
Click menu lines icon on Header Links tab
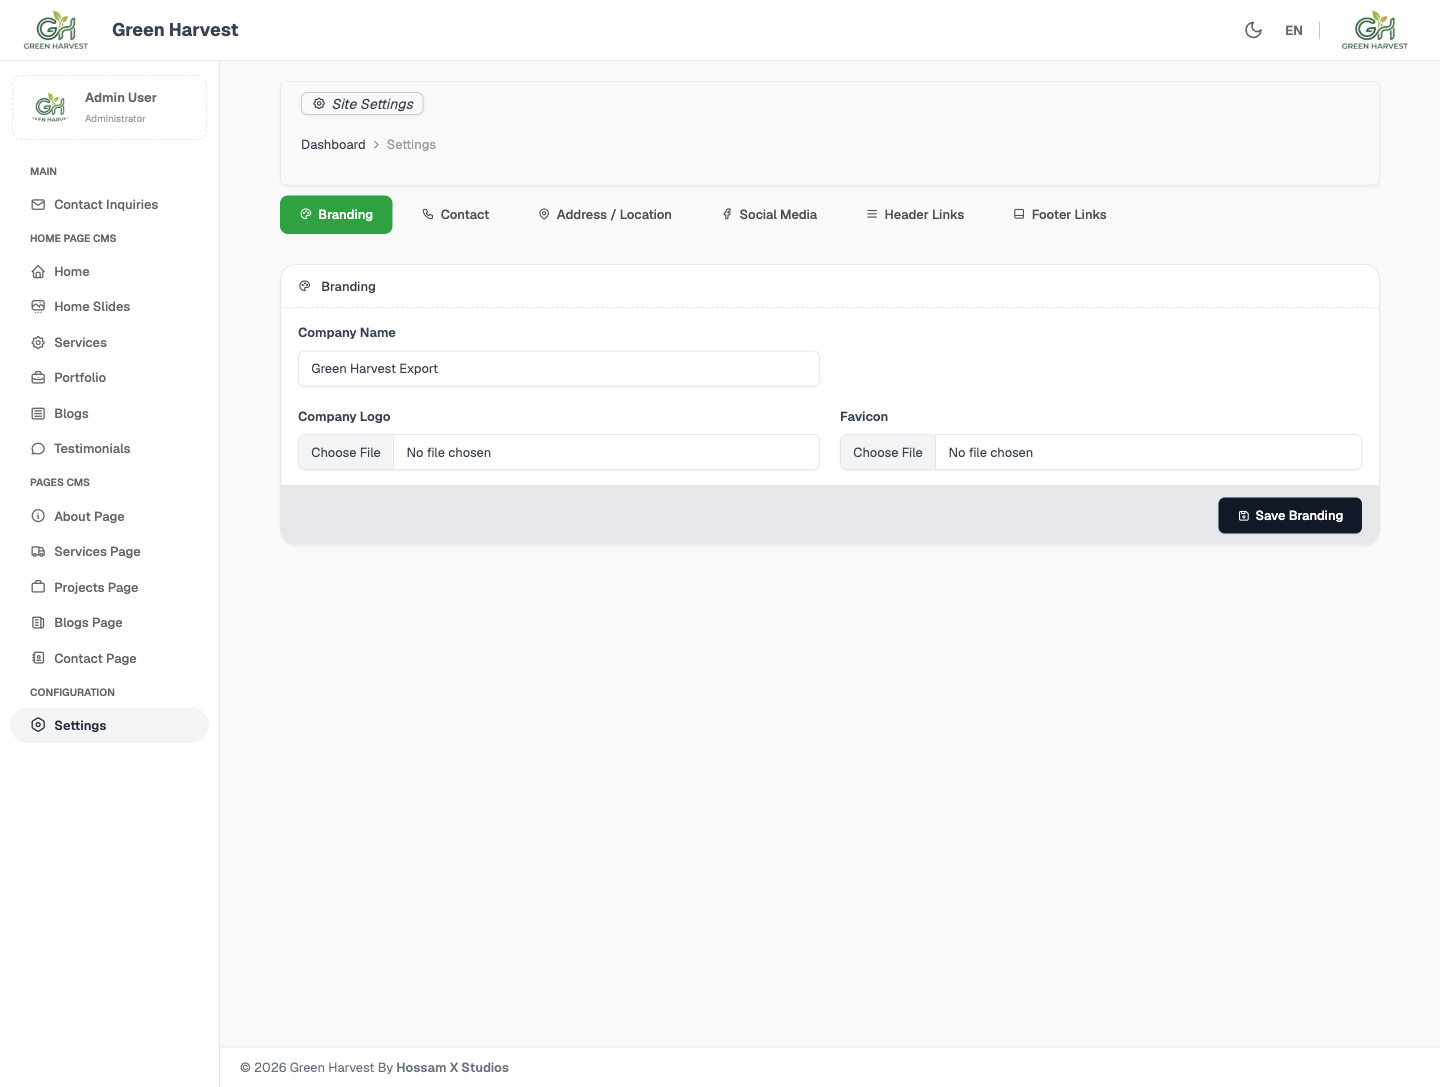872,214
